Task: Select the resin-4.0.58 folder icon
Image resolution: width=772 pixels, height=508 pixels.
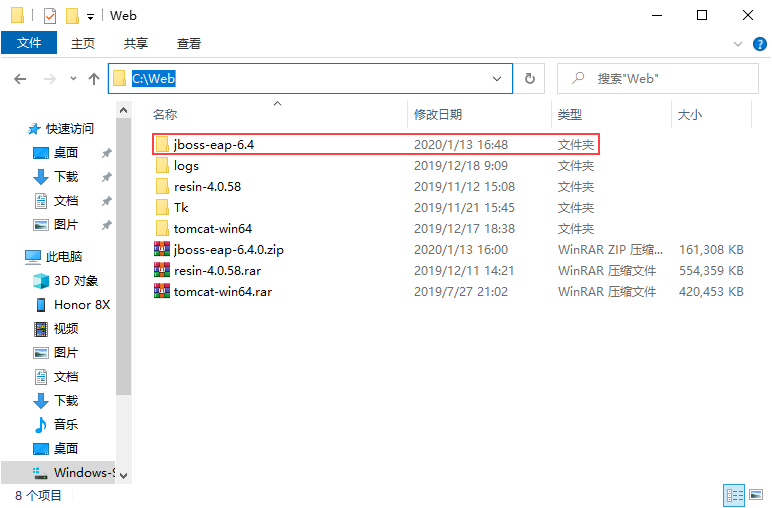Action: [x=162, y=187]
